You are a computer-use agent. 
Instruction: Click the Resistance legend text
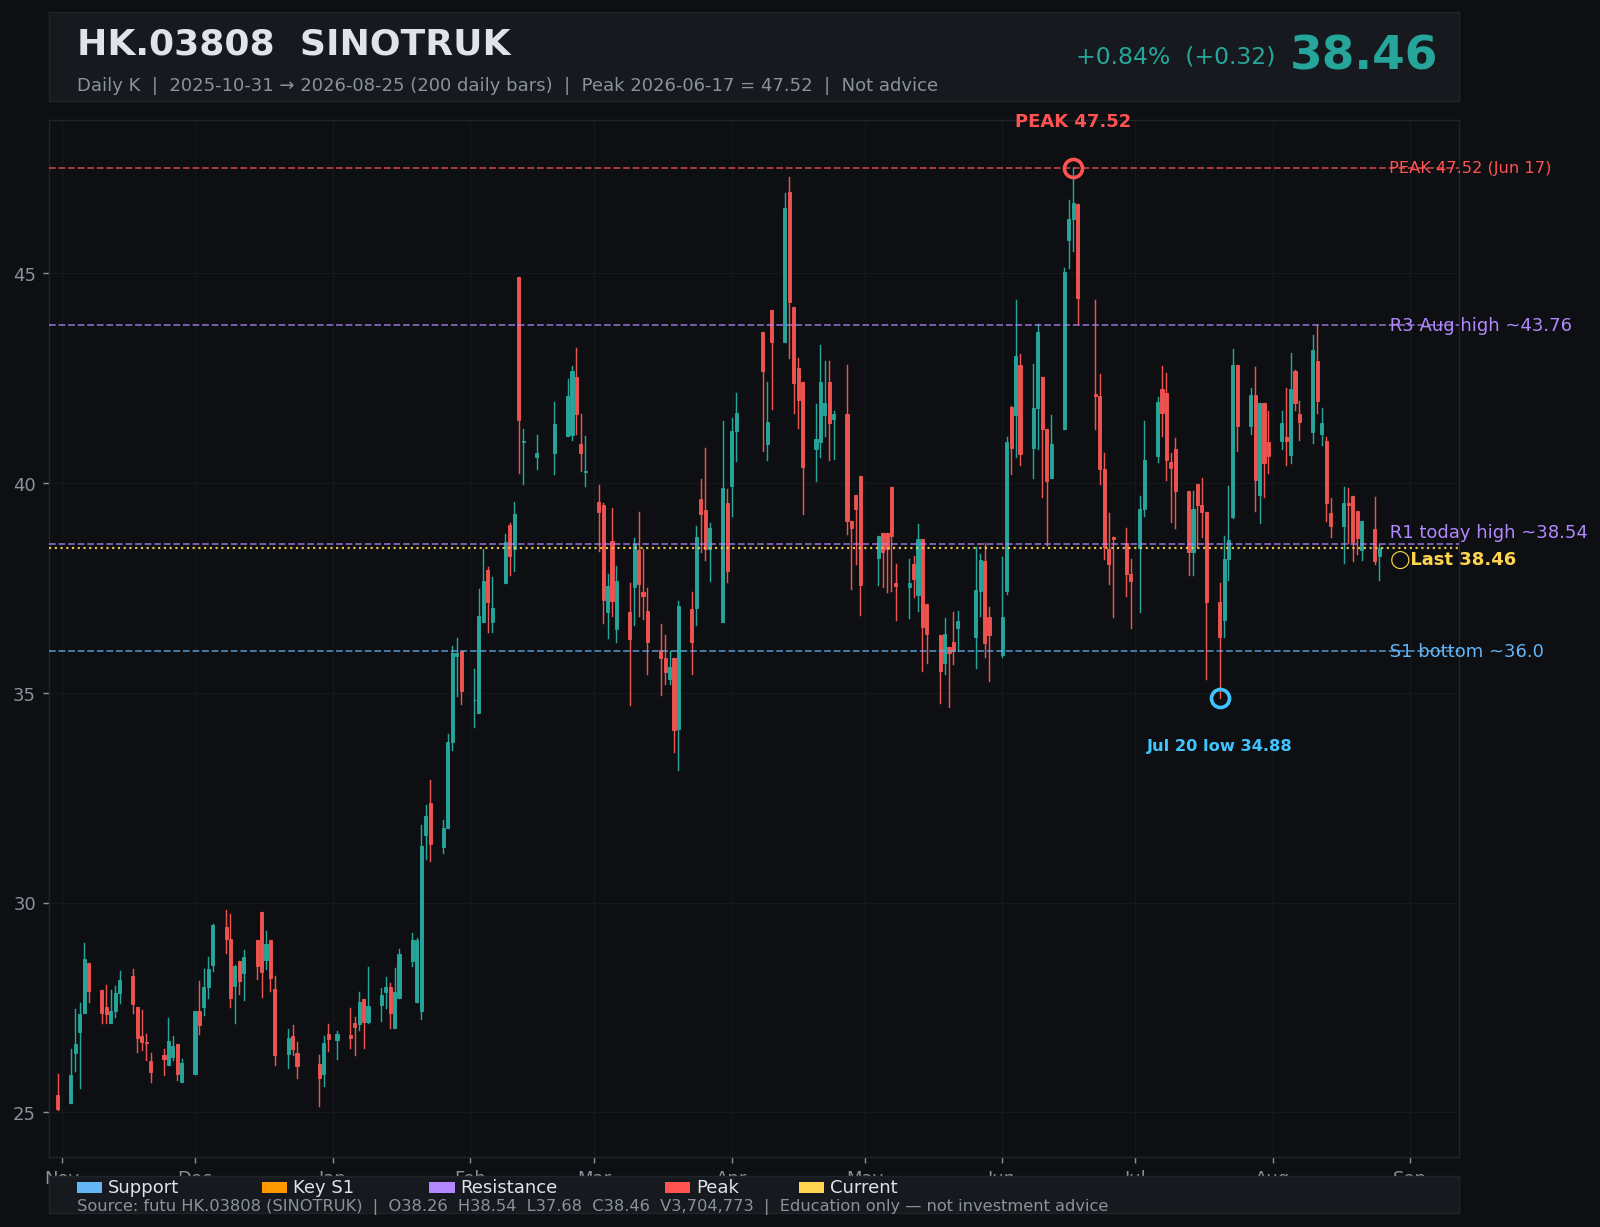pos(509,1187)
